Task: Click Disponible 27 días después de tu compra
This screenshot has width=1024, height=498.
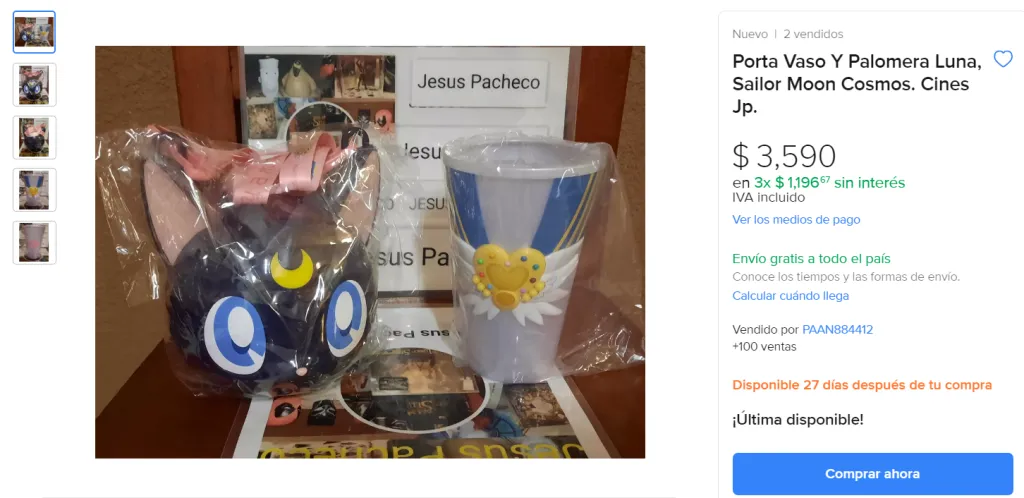Action: pyautogui.click(x=862, y=385)
